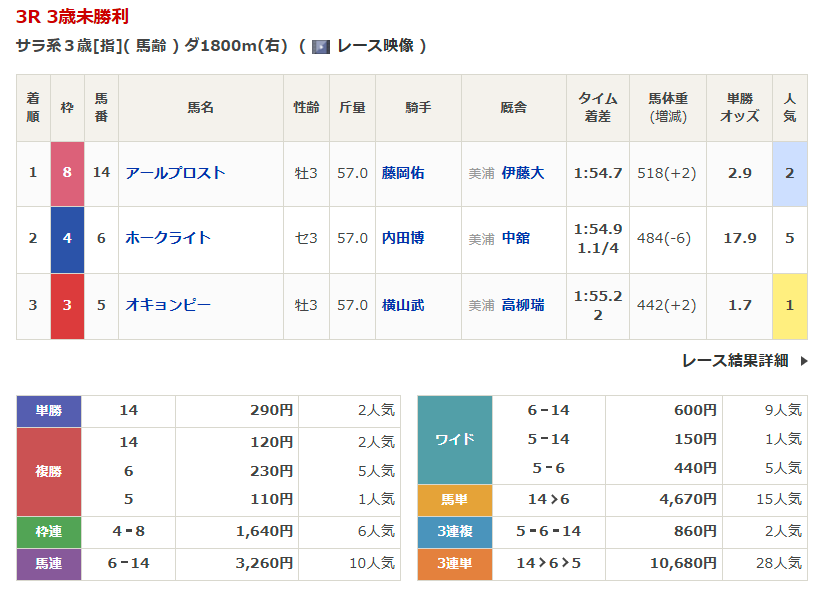Click jockey 内田博
The height and width of the screenshot is (591, 822).
(x=403, y=238)
